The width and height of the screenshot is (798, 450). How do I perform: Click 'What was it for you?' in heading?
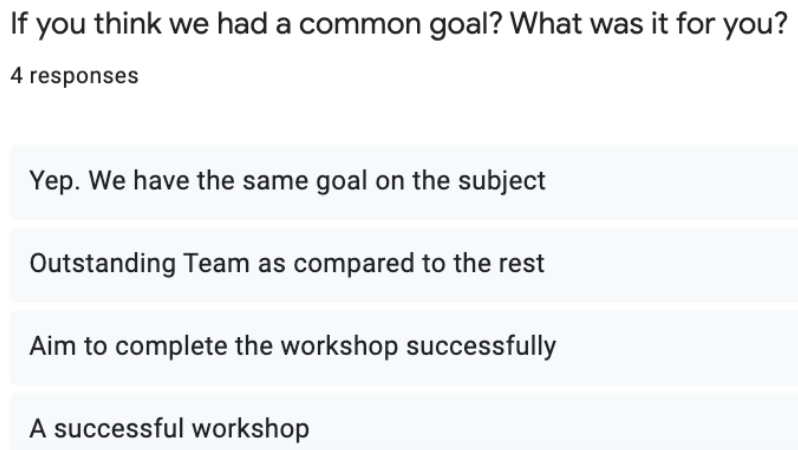point(649,24)
